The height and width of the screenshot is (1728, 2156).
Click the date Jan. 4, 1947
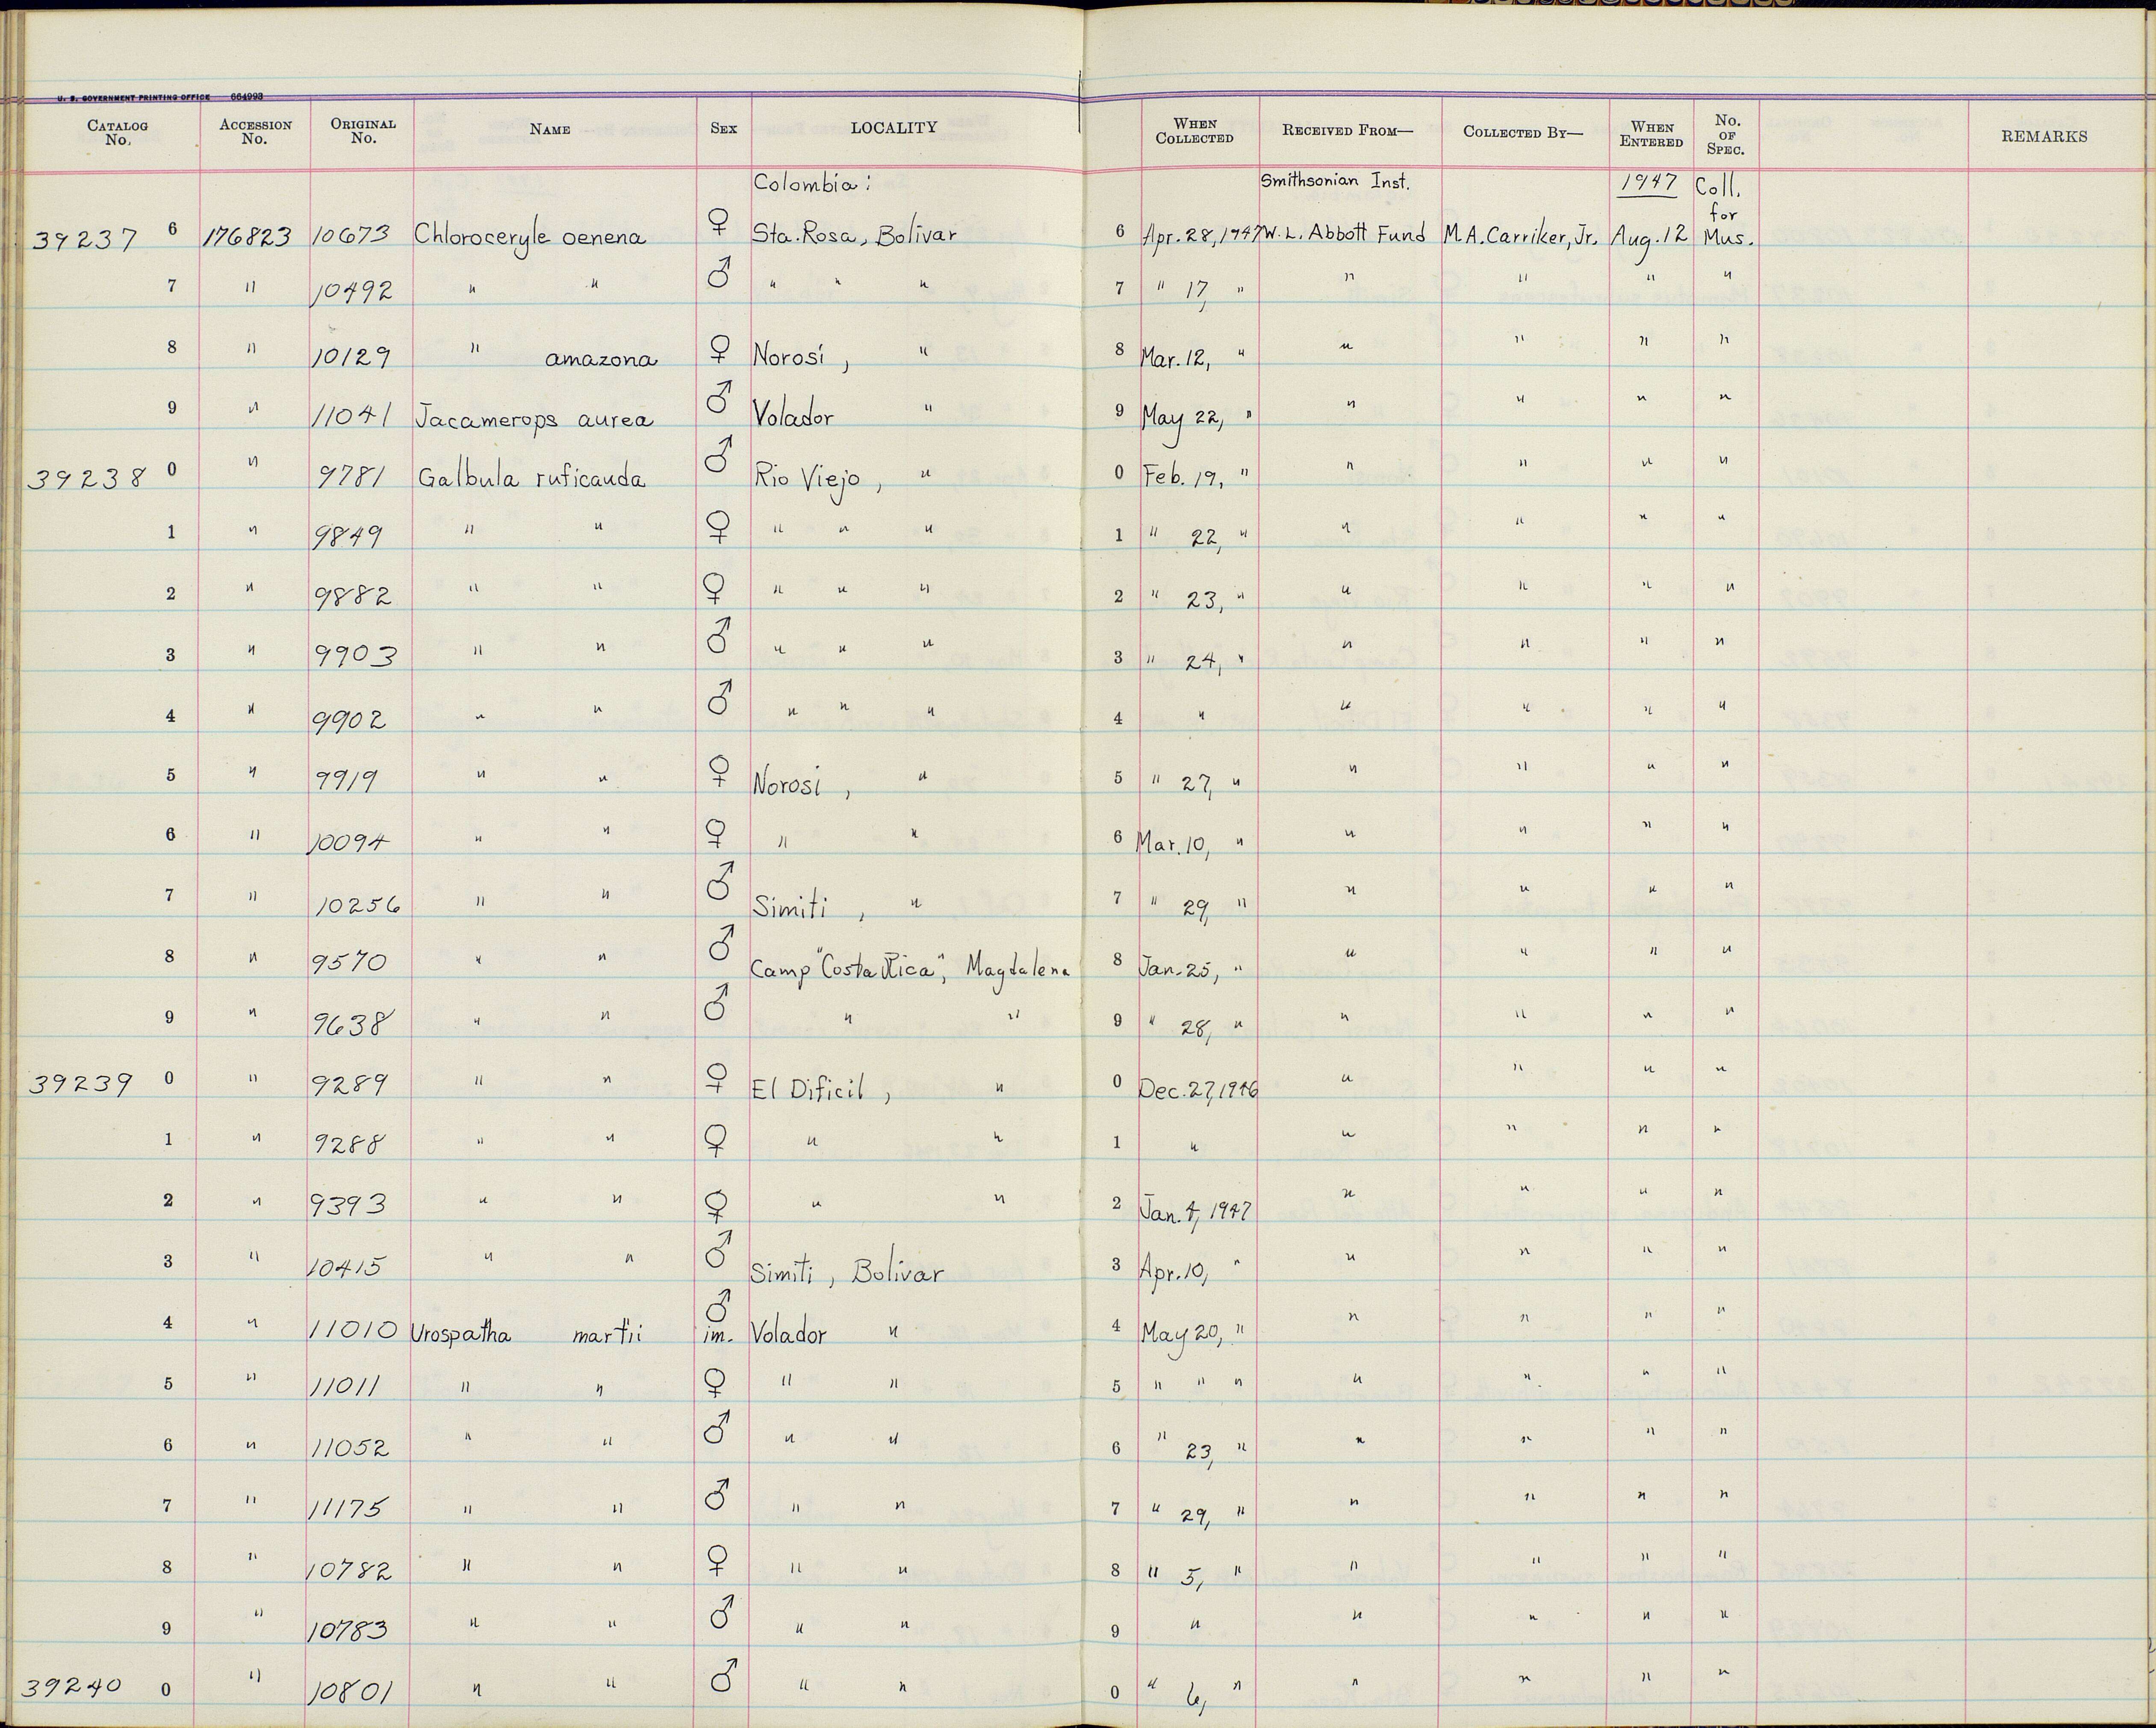[x=1196, y=1210]
